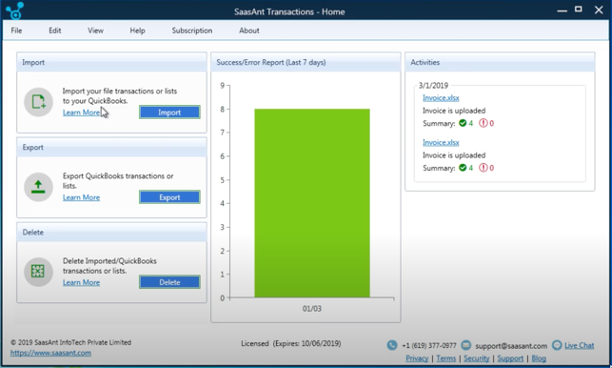This screenshot has width=612, height=368.
Task: Click red error icon in second Invoice.xlsx summary
Action: click(x=483, y=168)
